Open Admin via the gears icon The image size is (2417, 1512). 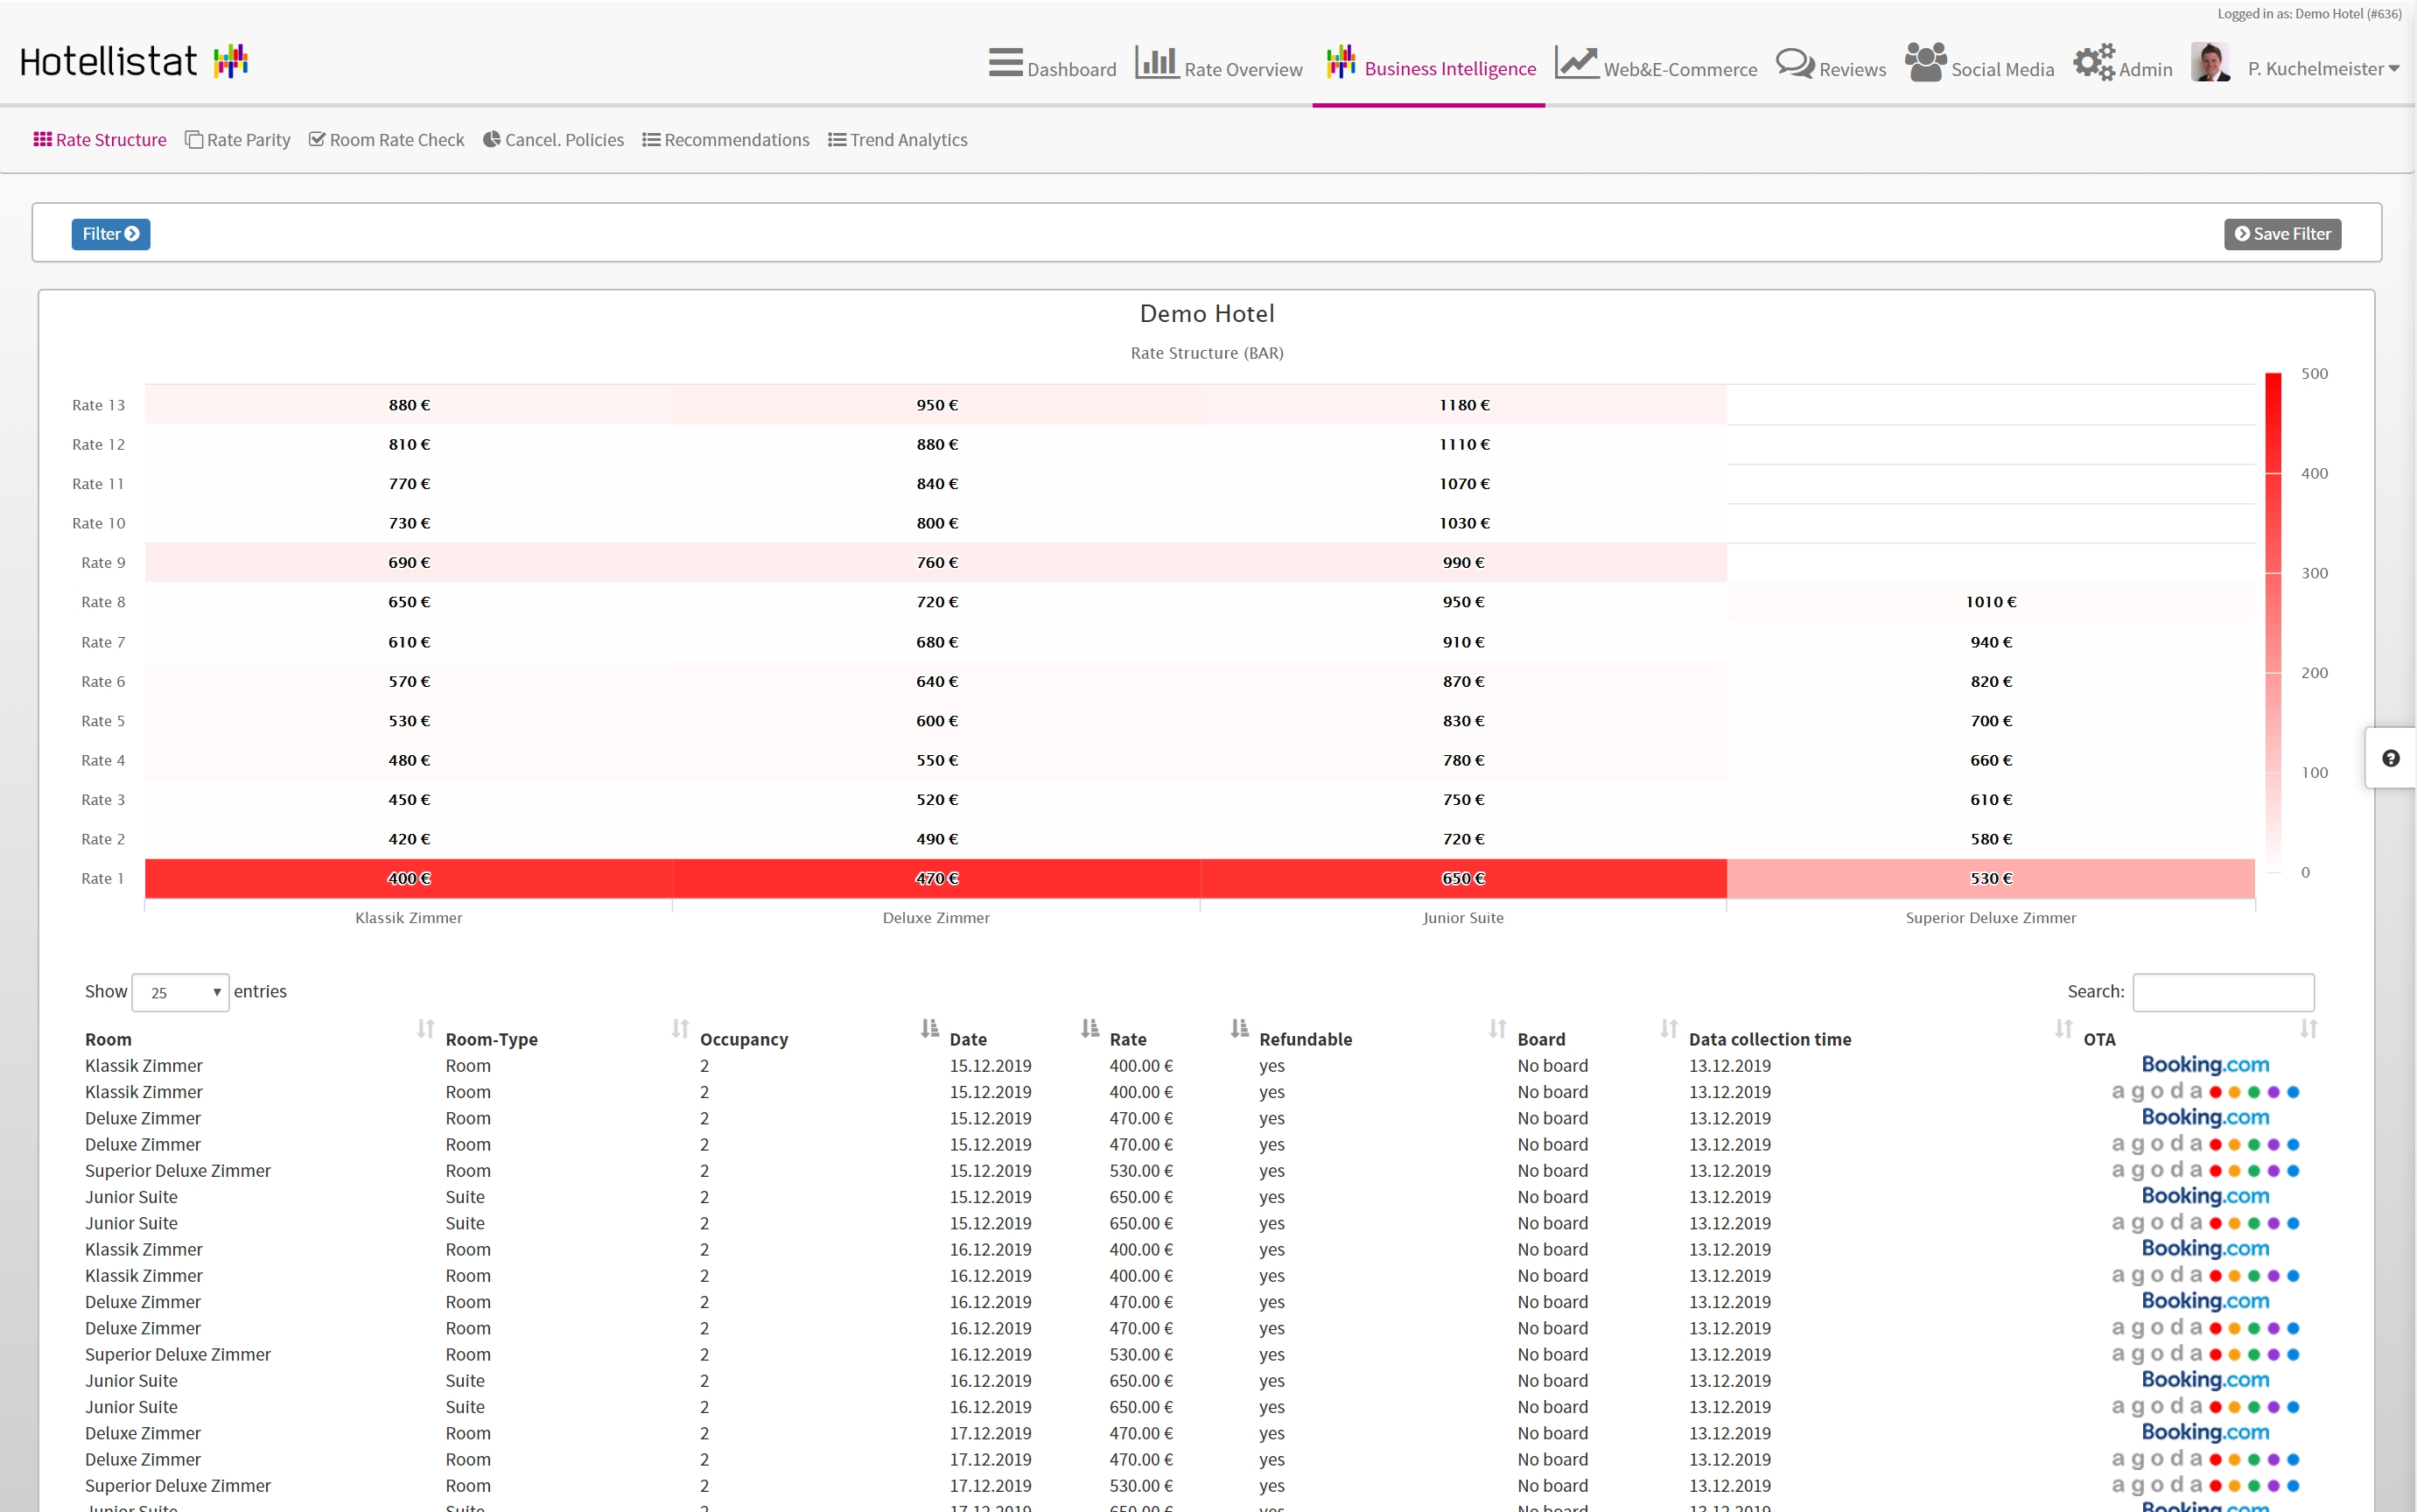2093,63
